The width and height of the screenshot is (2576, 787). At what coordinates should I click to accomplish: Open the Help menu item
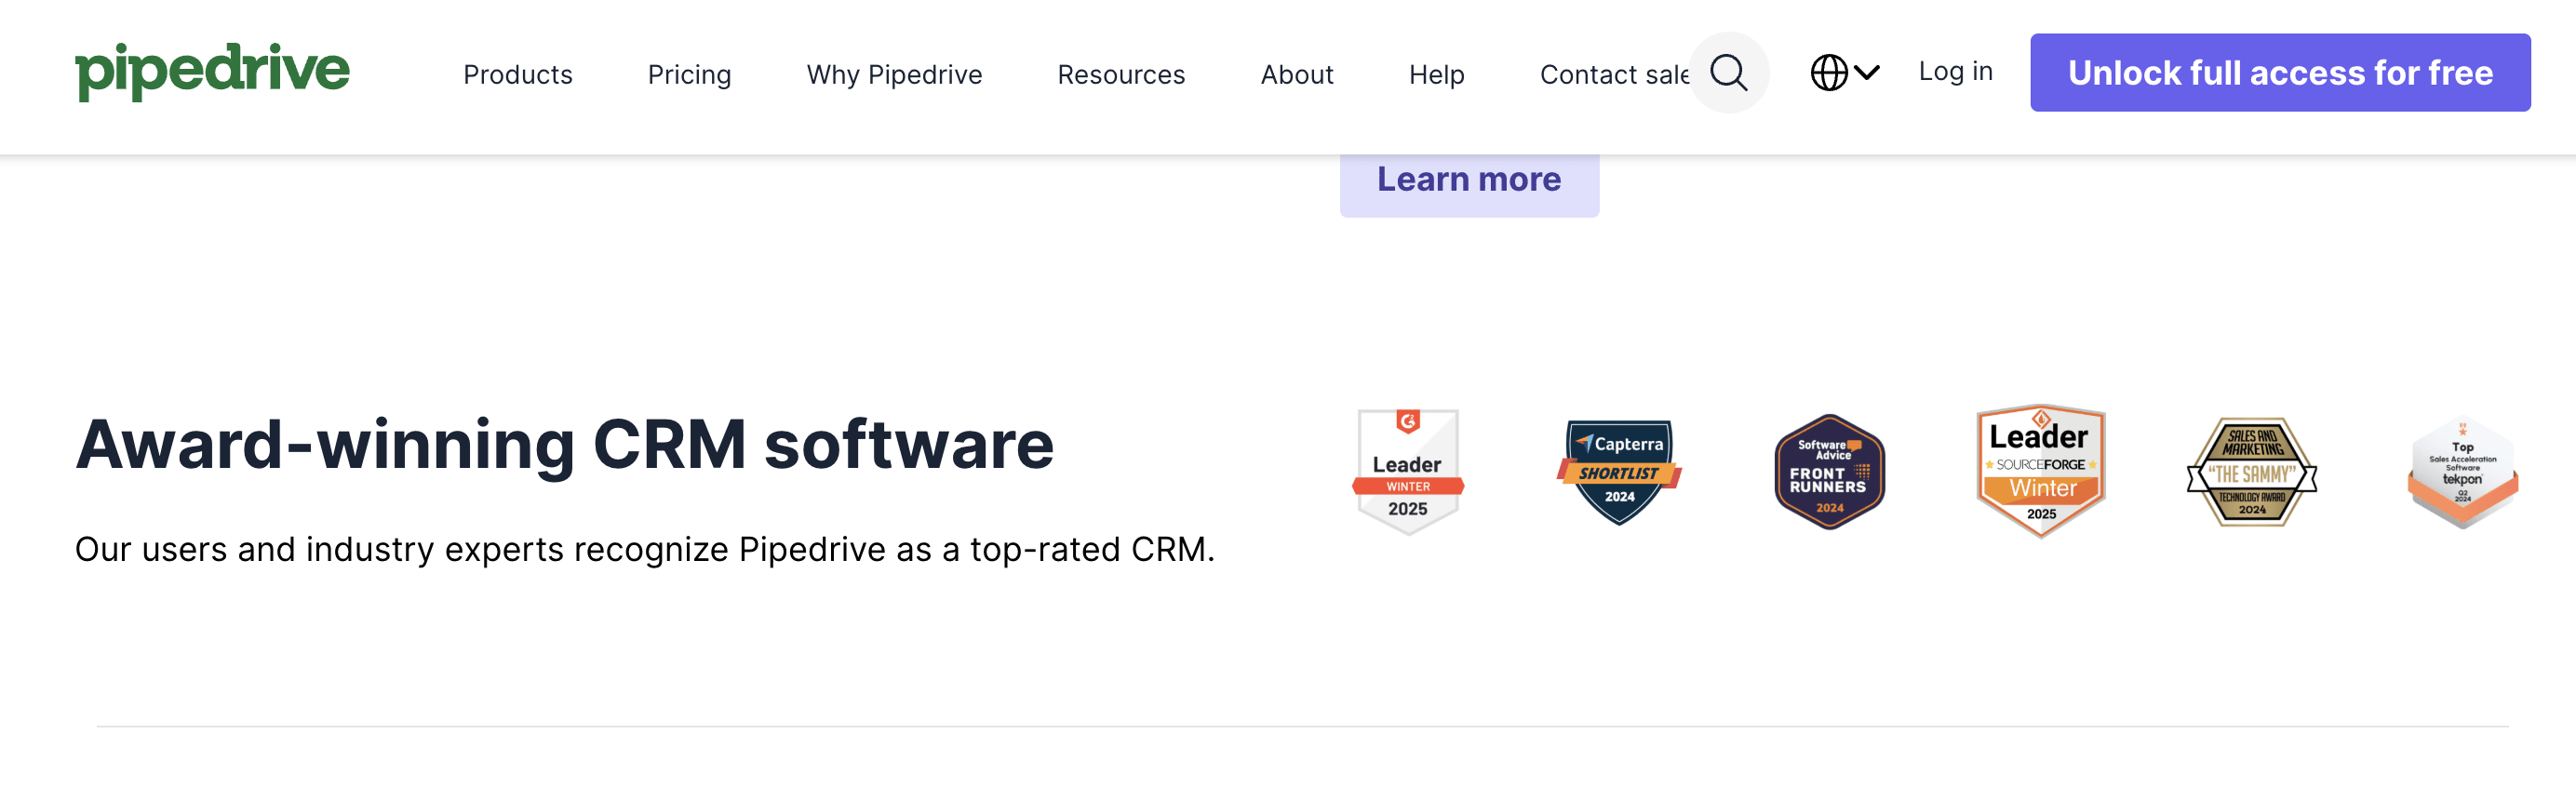(x=1436, y=75)
